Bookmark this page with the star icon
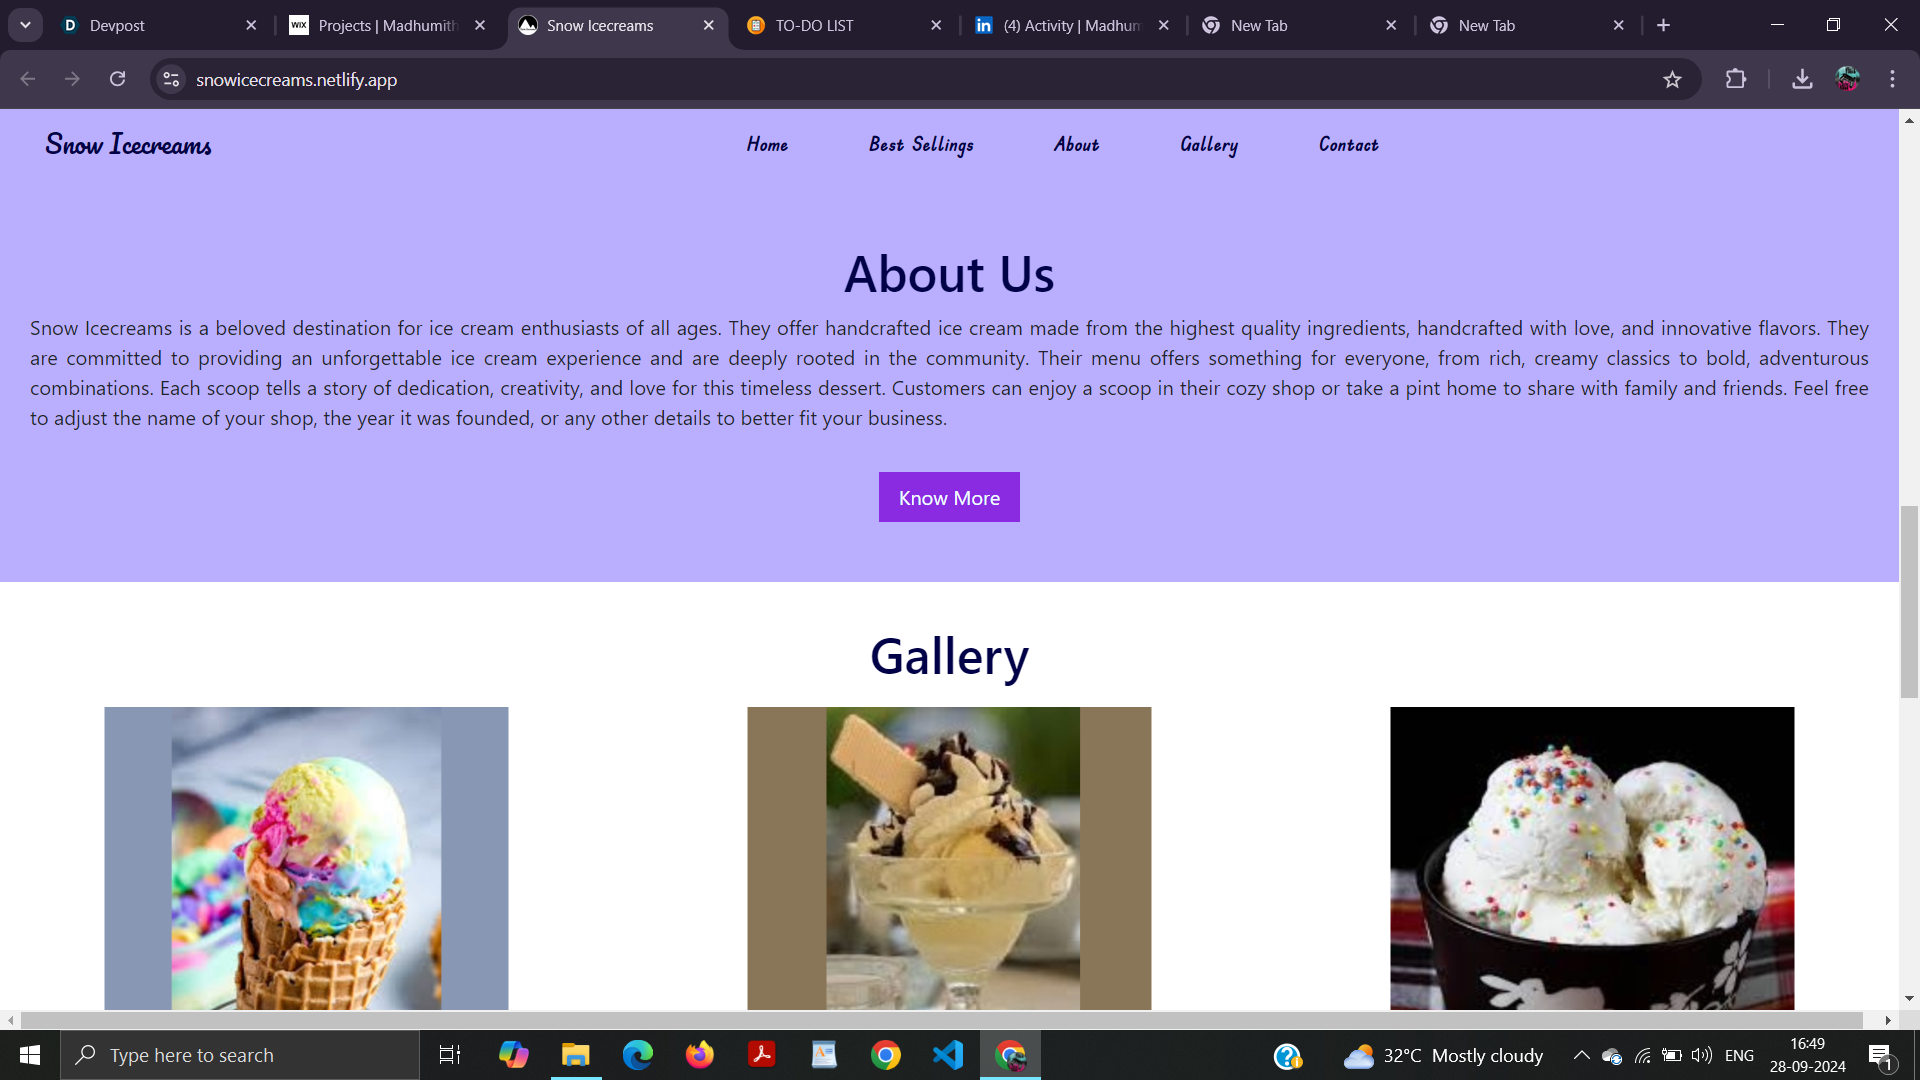The height and width of the screenshot is (1080, 1920). tap(1672, 79)
